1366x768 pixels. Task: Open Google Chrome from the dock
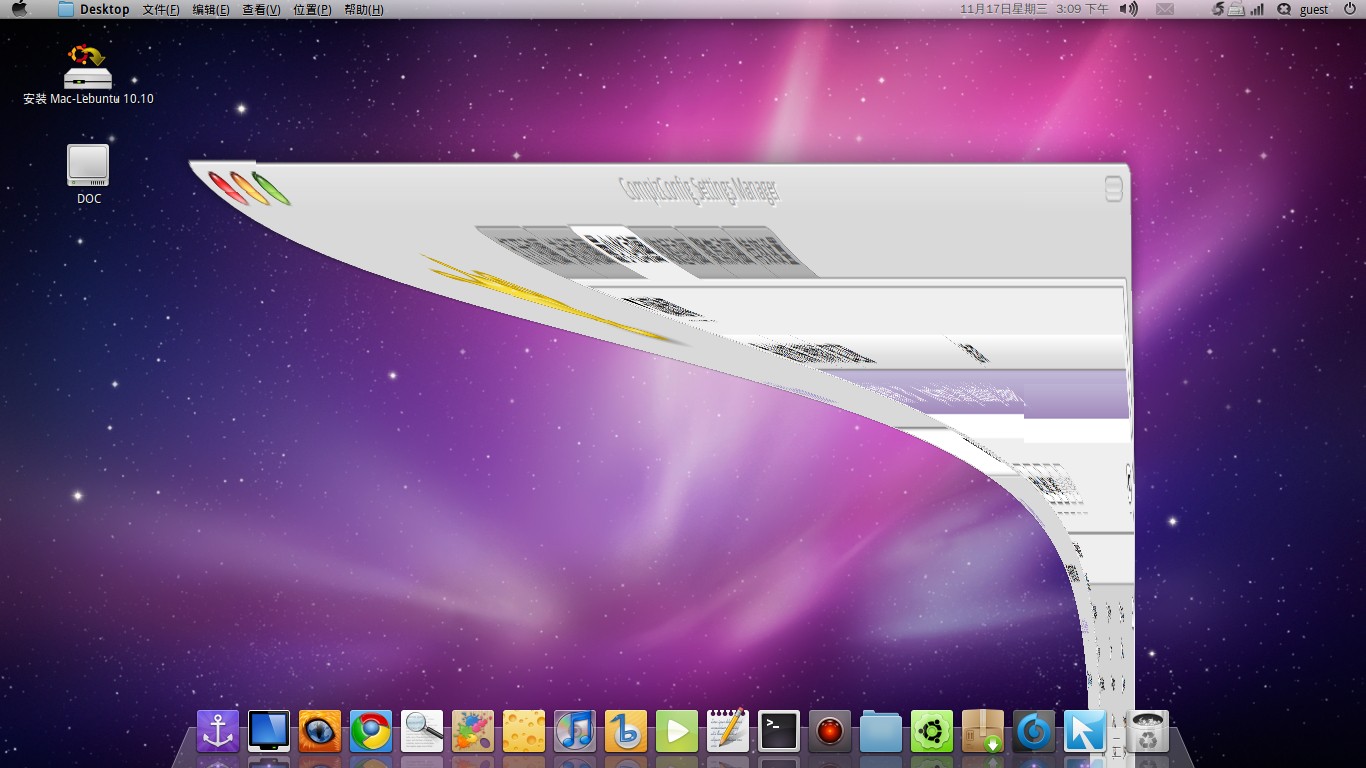click(x=371, y=732)
